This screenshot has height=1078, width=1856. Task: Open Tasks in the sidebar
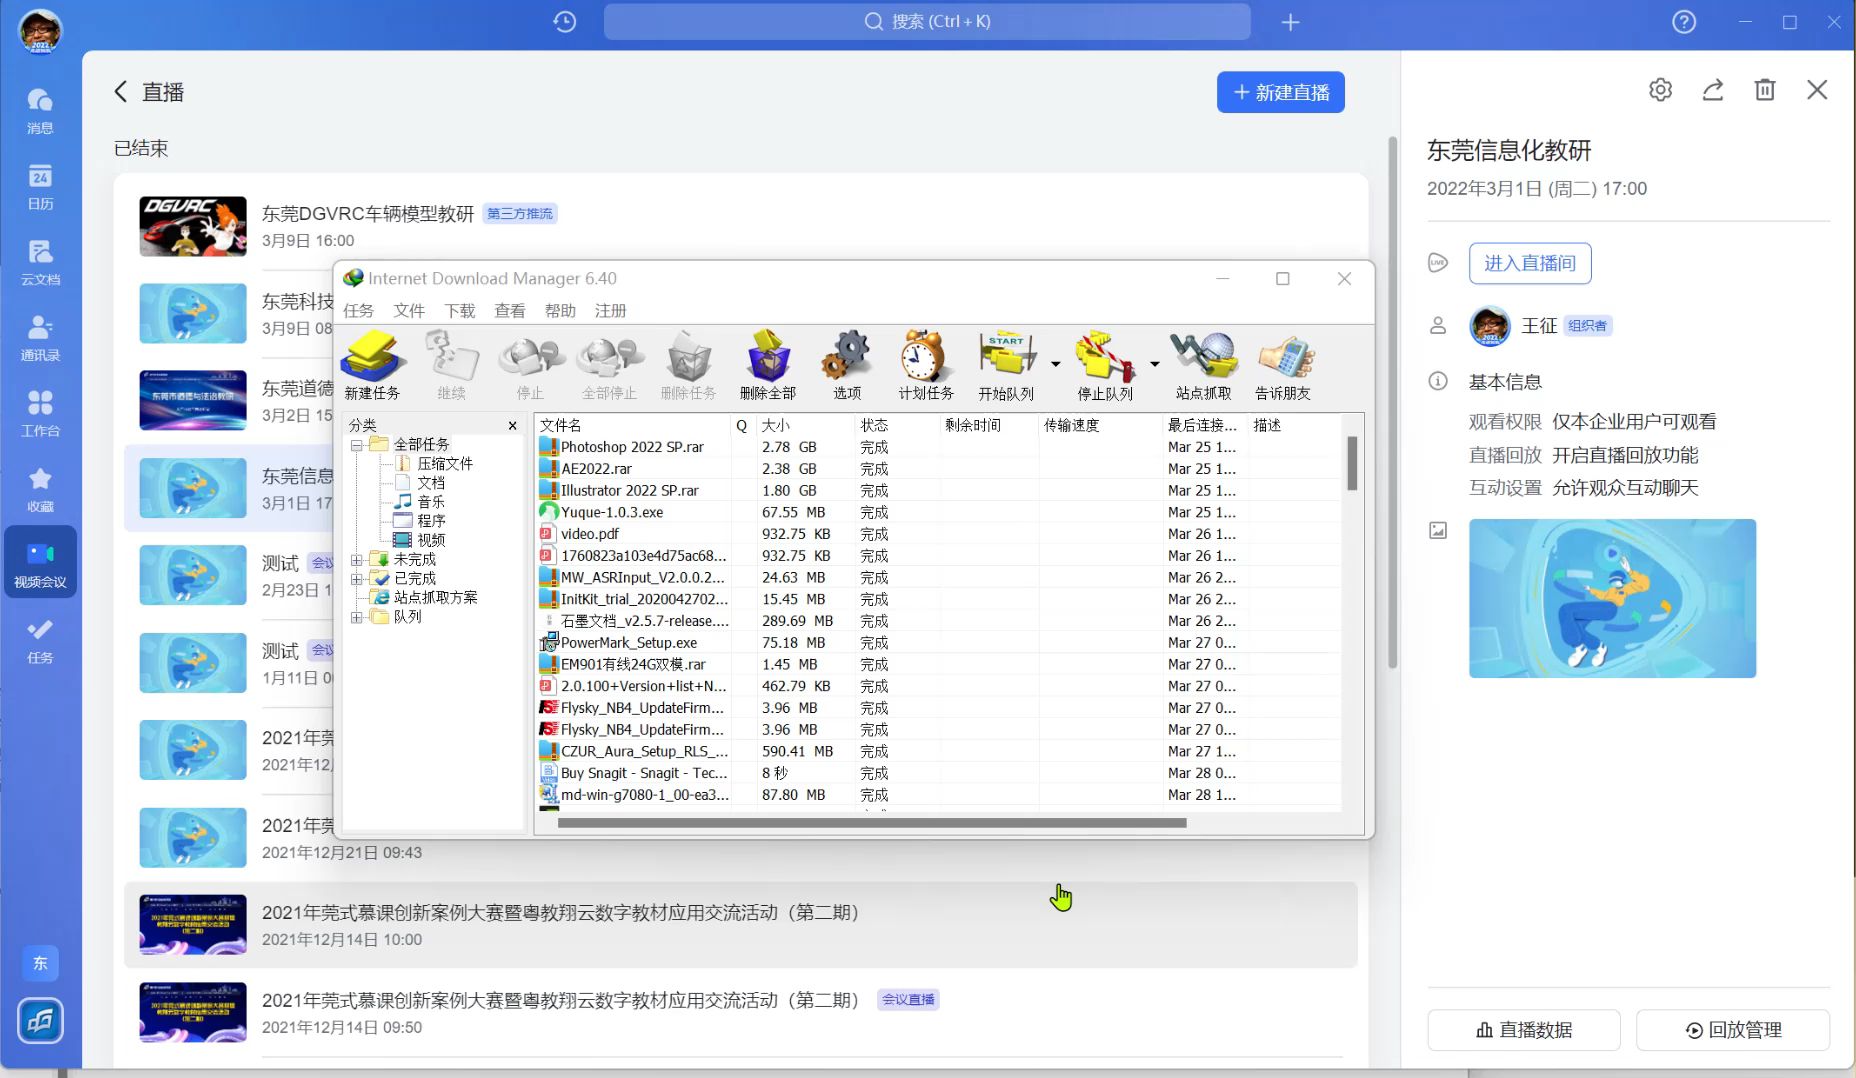40,641
